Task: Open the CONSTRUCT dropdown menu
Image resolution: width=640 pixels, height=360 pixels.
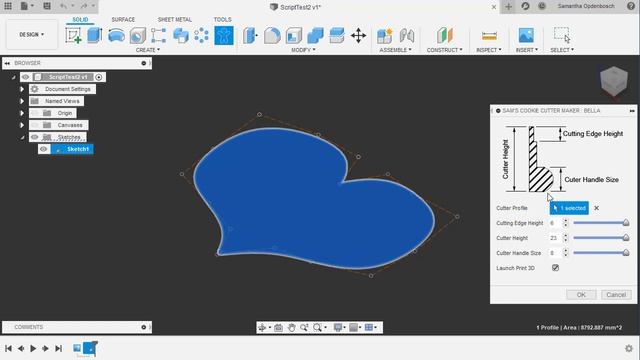Action: pos(444,50)
